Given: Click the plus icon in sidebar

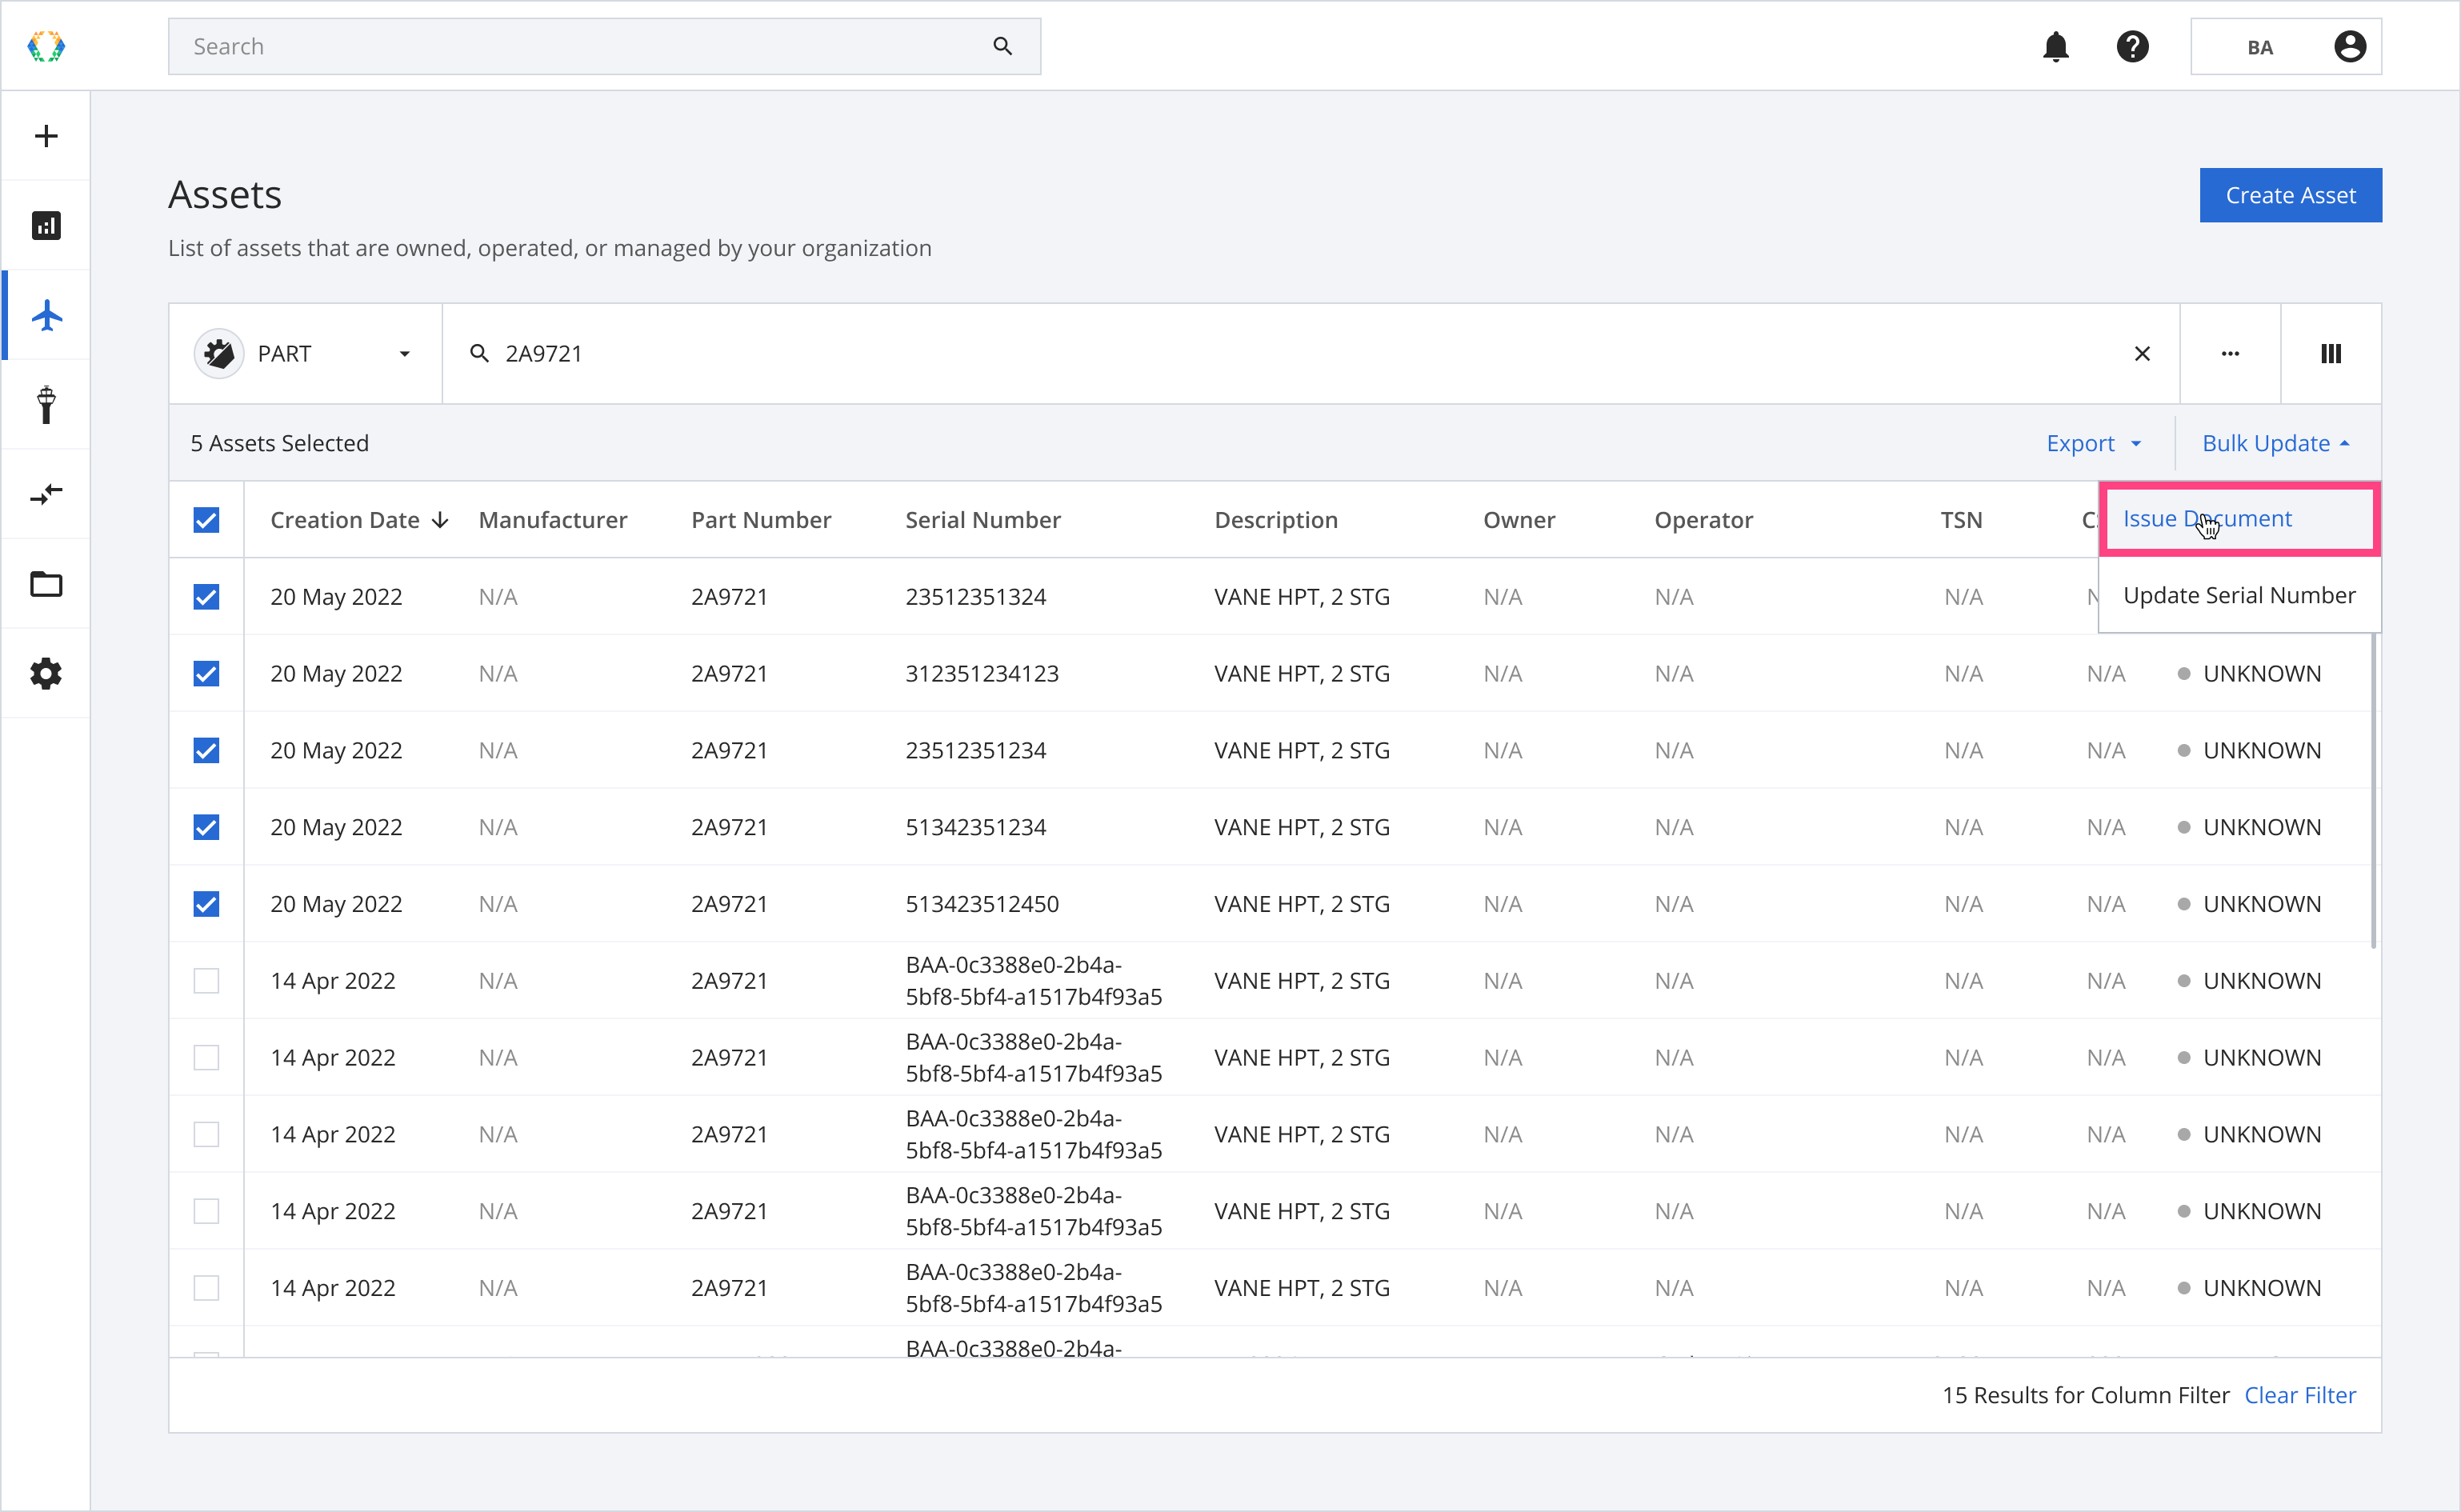Looking at the screenshot, I should coord(46,136).
